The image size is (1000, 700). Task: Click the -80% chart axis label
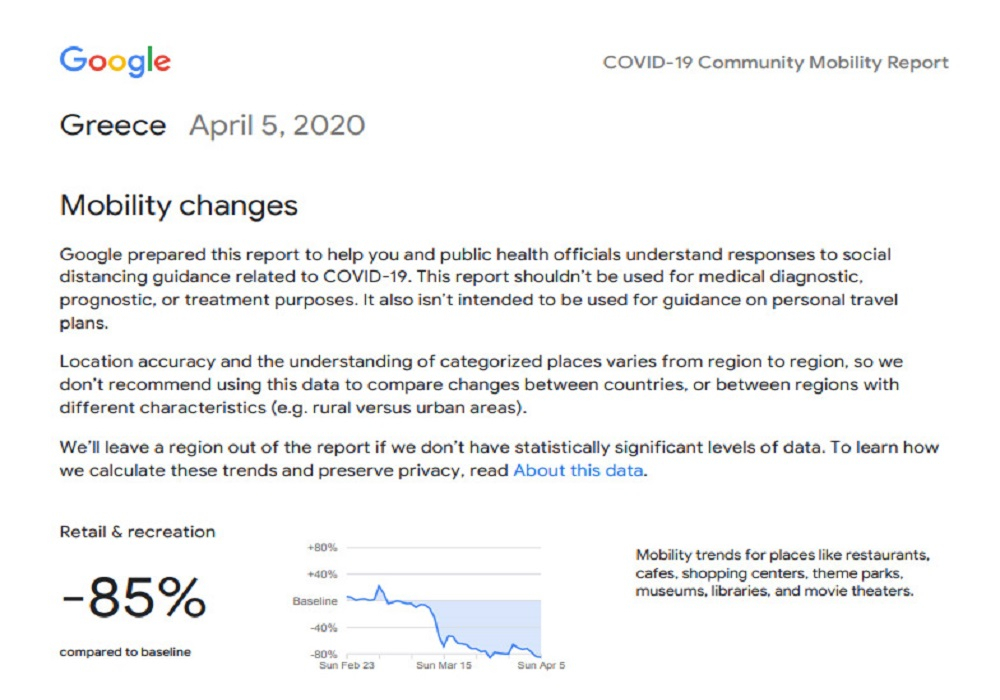(323, 654)
